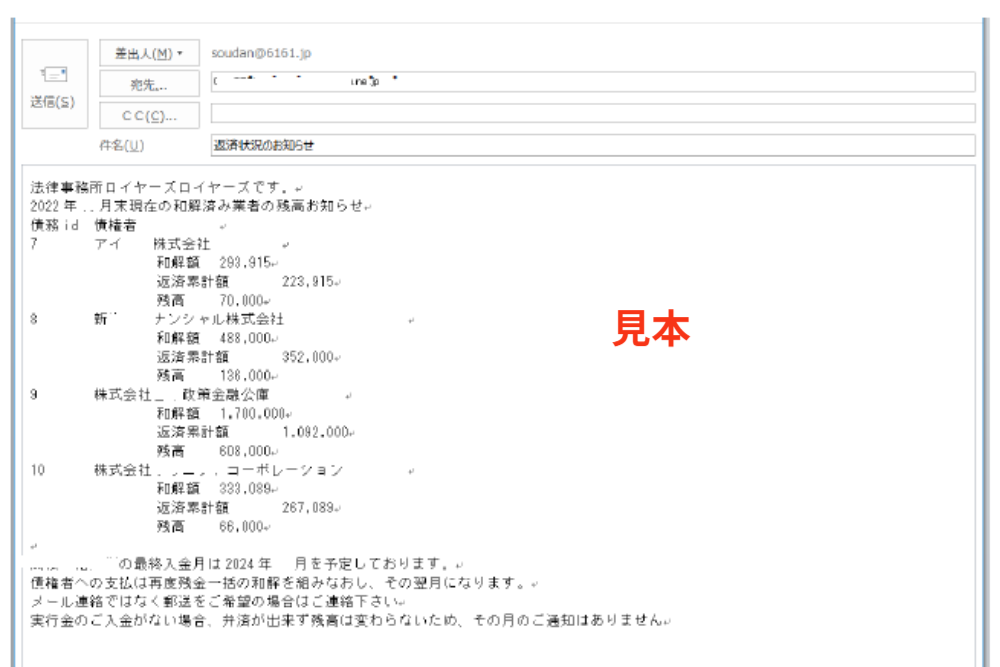Click the value 1,700,000
Image resolution: width=1000 pixels, height=667 pixels.
[253, 413]
